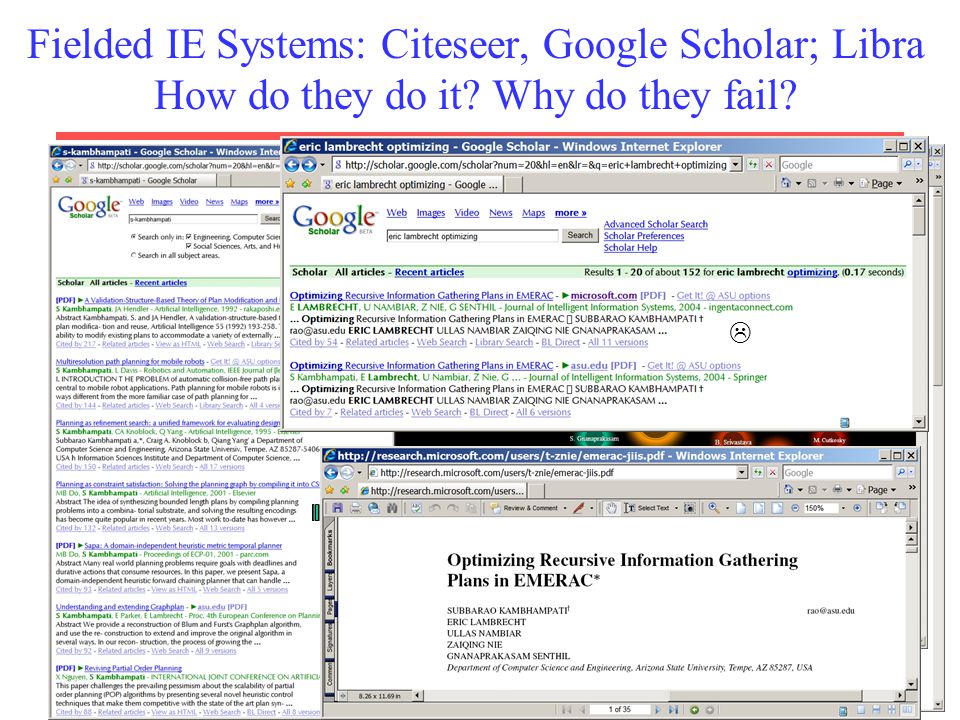The image size is (960, 720).
Task: Open address bar dropdown in emerac-jiis.pdf window
Action: pos(742,472)
